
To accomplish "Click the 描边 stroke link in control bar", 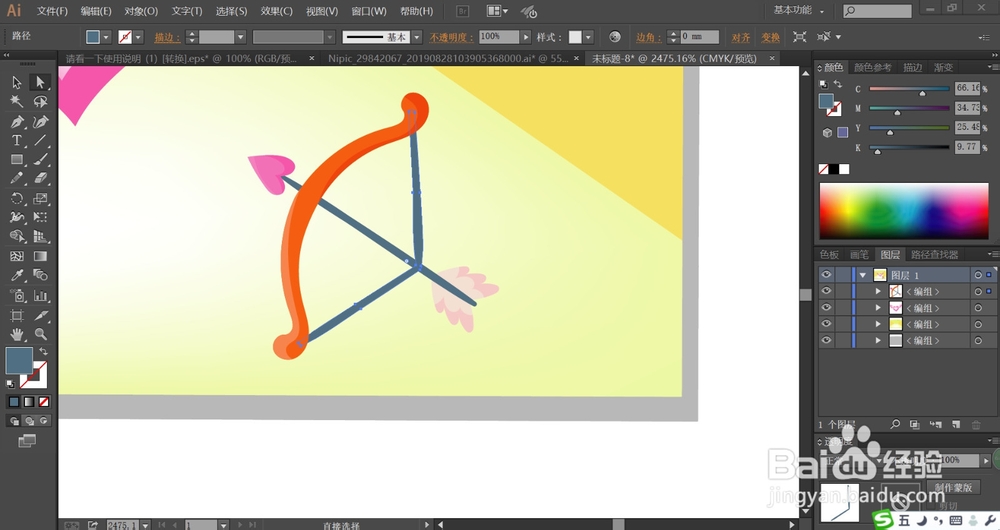I will tap(166, 37).
